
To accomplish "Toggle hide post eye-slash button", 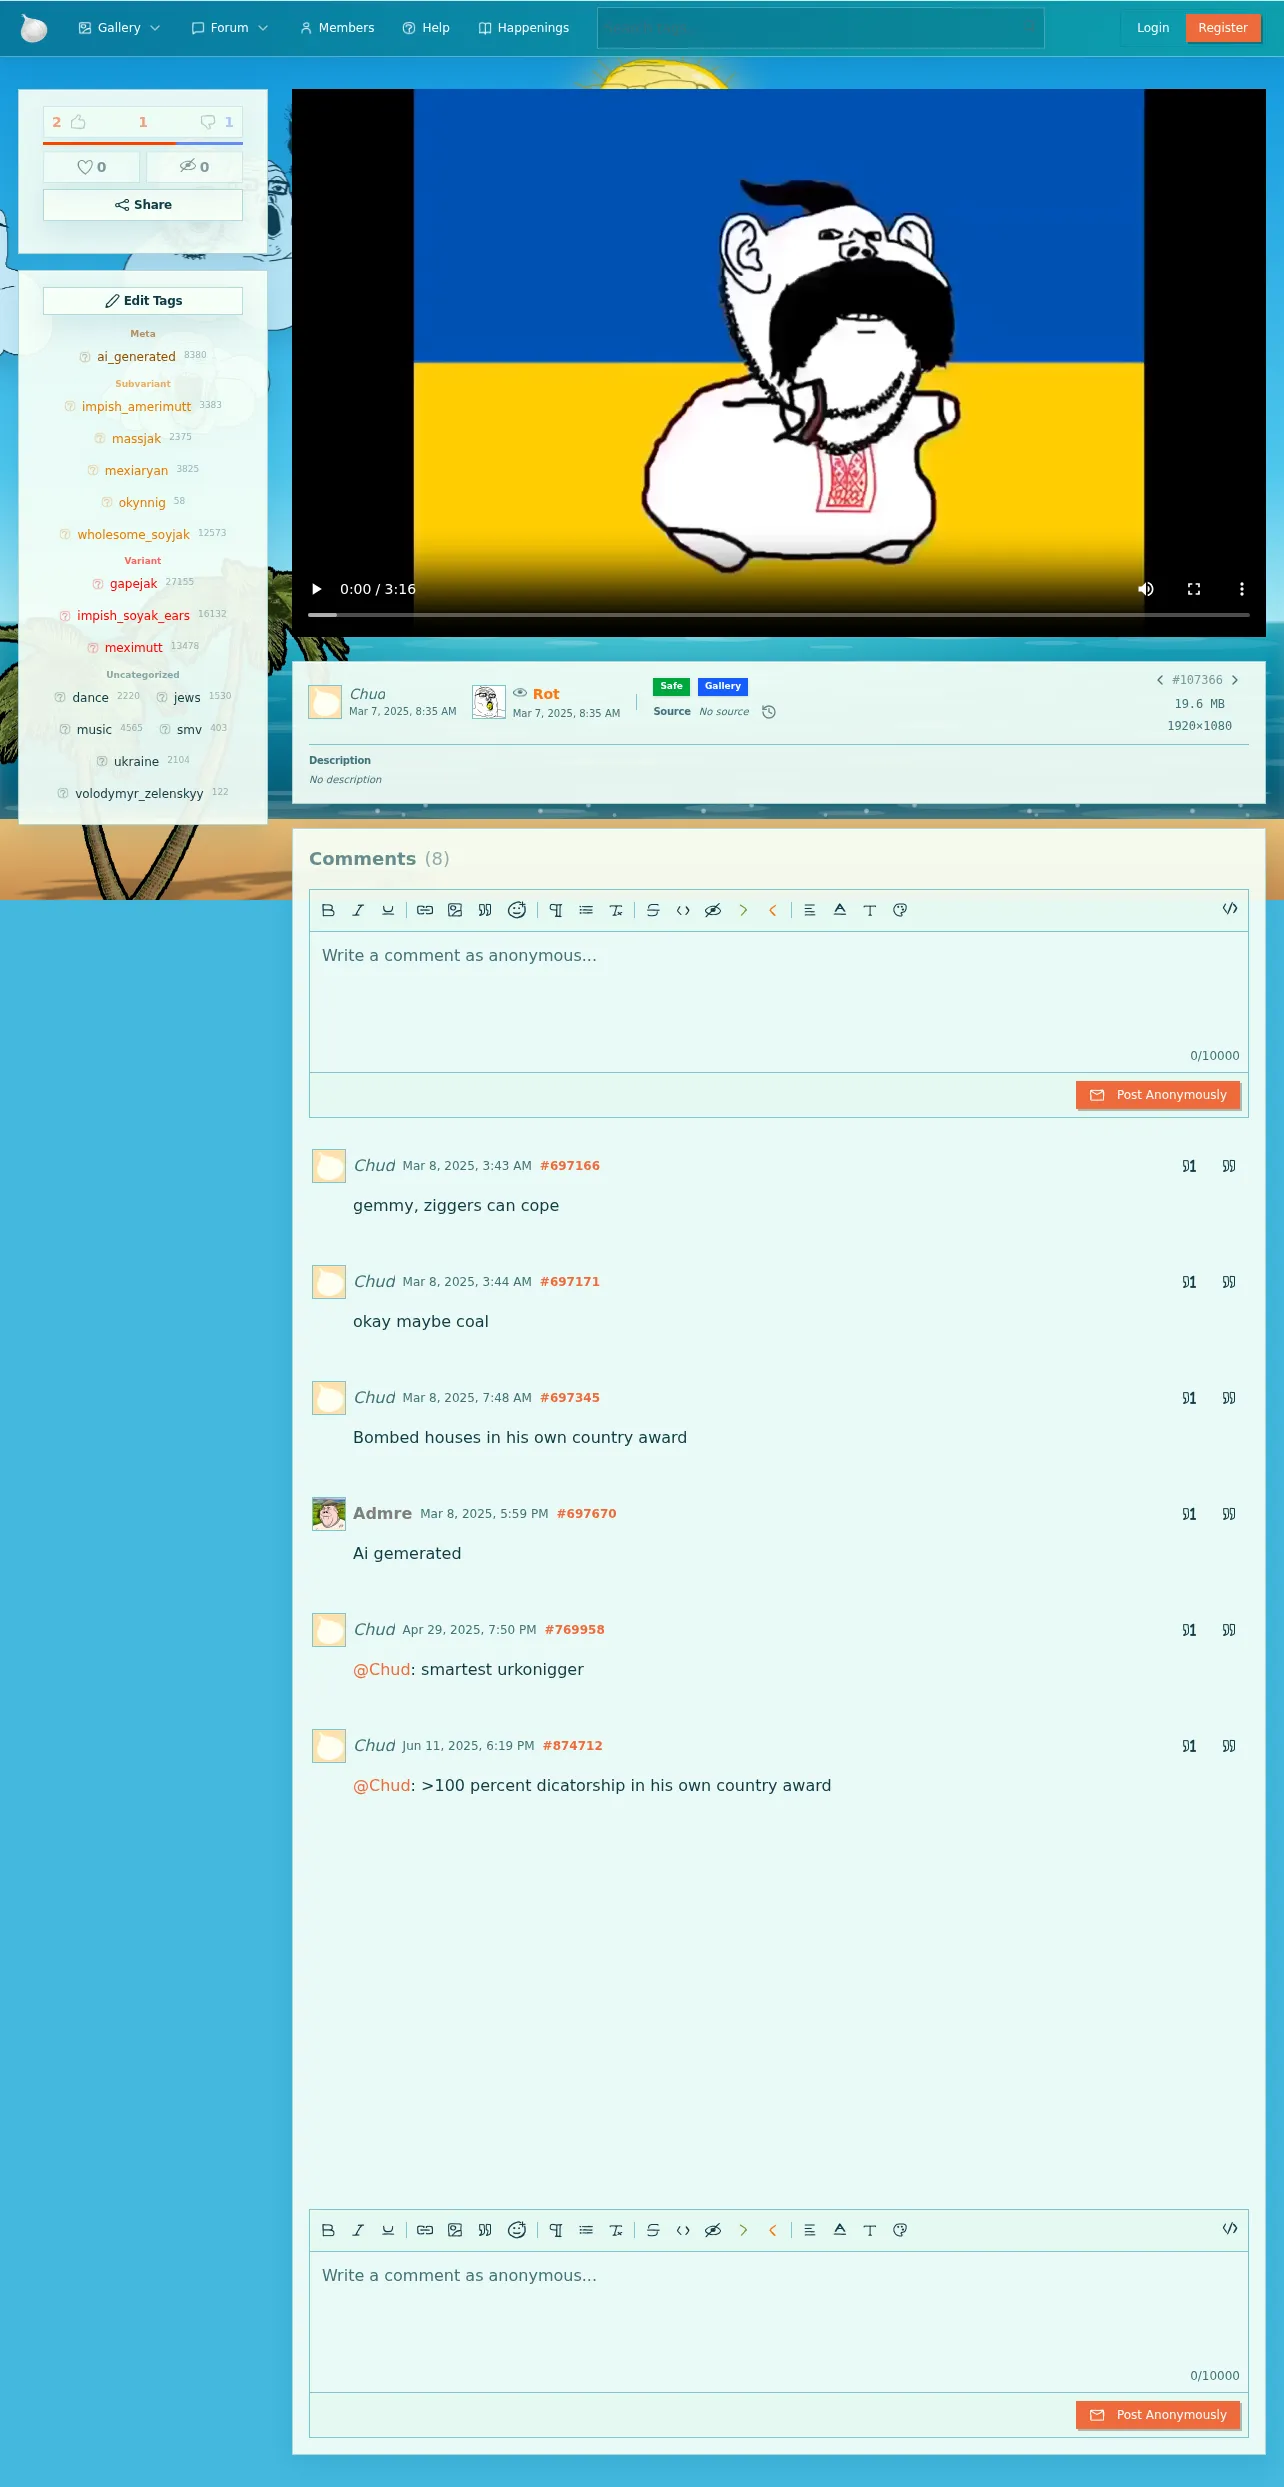I will (x=195, y=167).
